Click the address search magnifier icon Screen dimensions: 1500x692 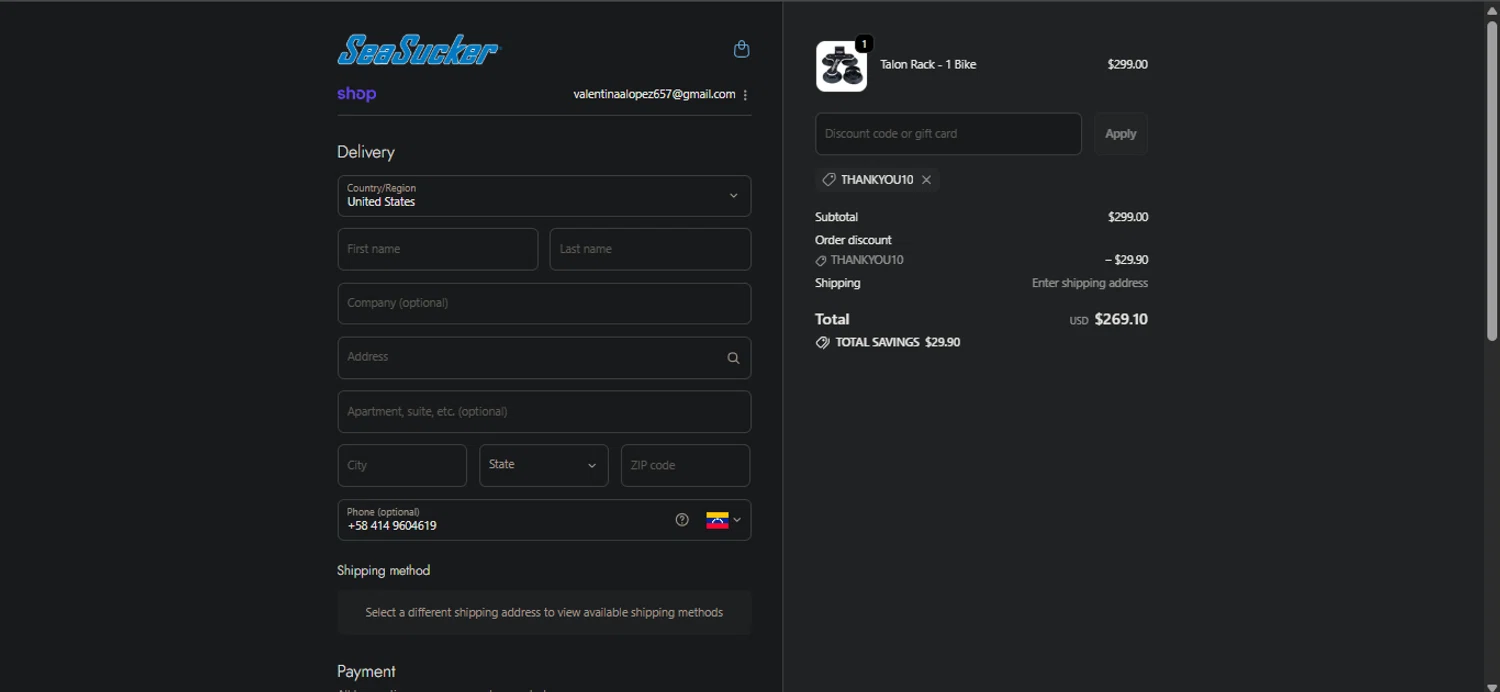click(733, 358)
